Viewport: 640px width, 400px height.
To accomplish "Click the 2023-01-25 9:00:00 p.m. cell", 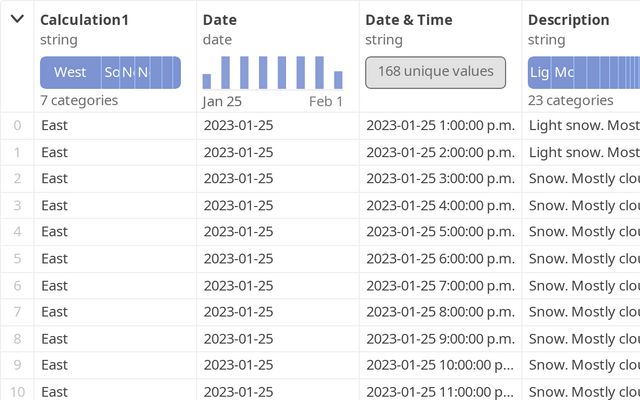I will pyautogui.click(x=440, y=339).
